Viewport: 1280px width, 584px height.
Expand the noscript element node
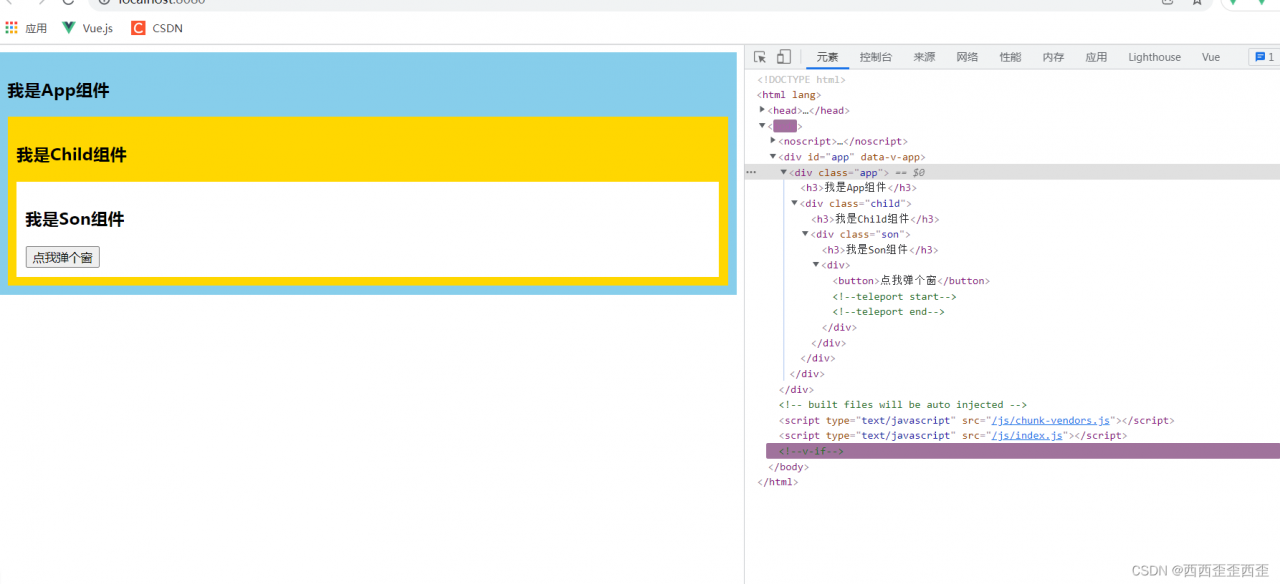point(773,141)
